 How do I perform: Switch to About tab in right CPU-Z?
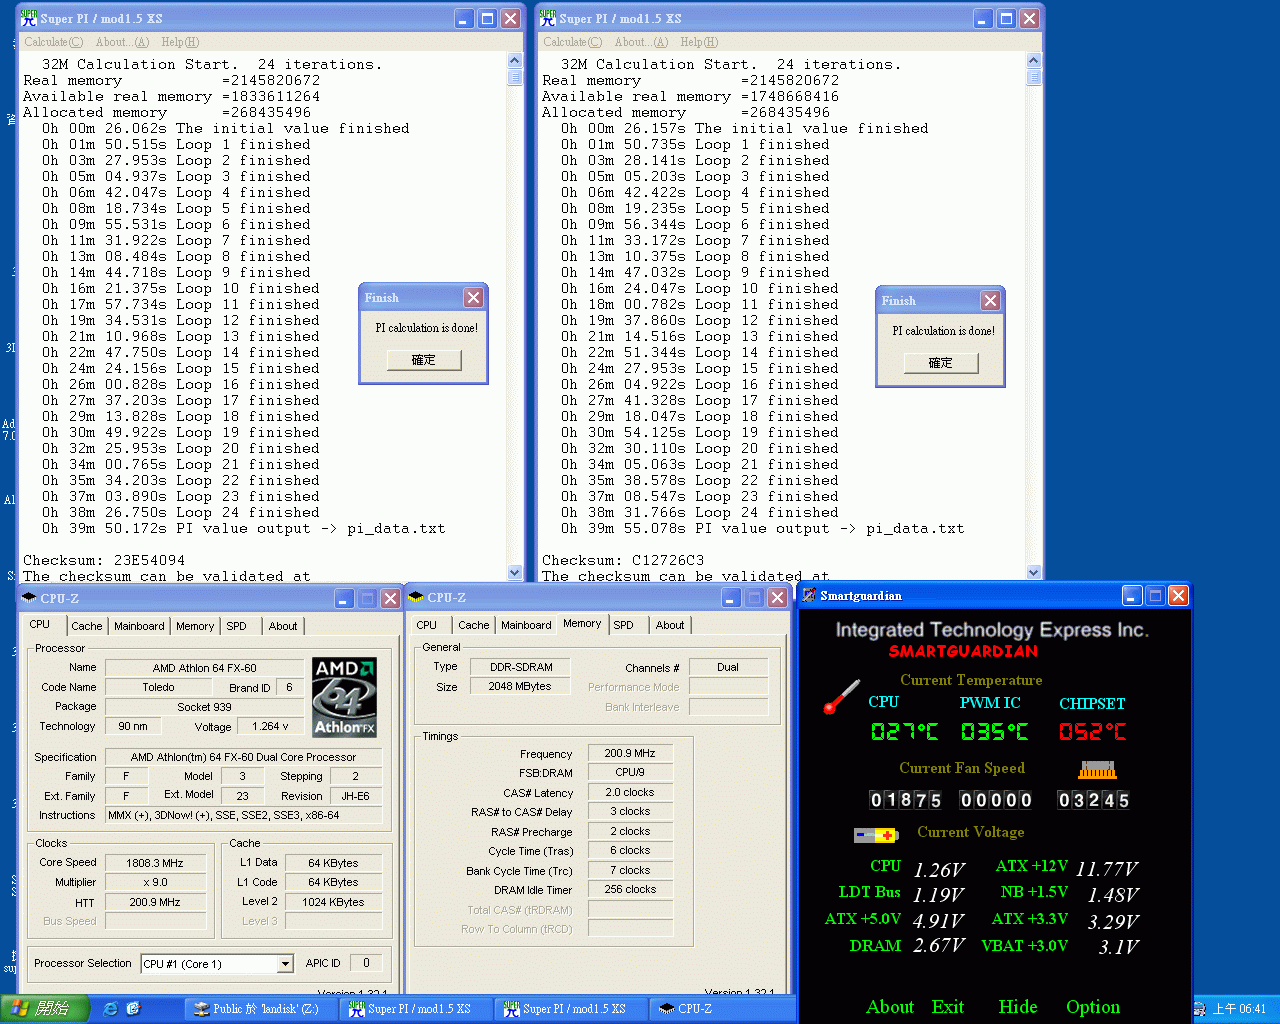pyautogui.click(x=670, y=625)
